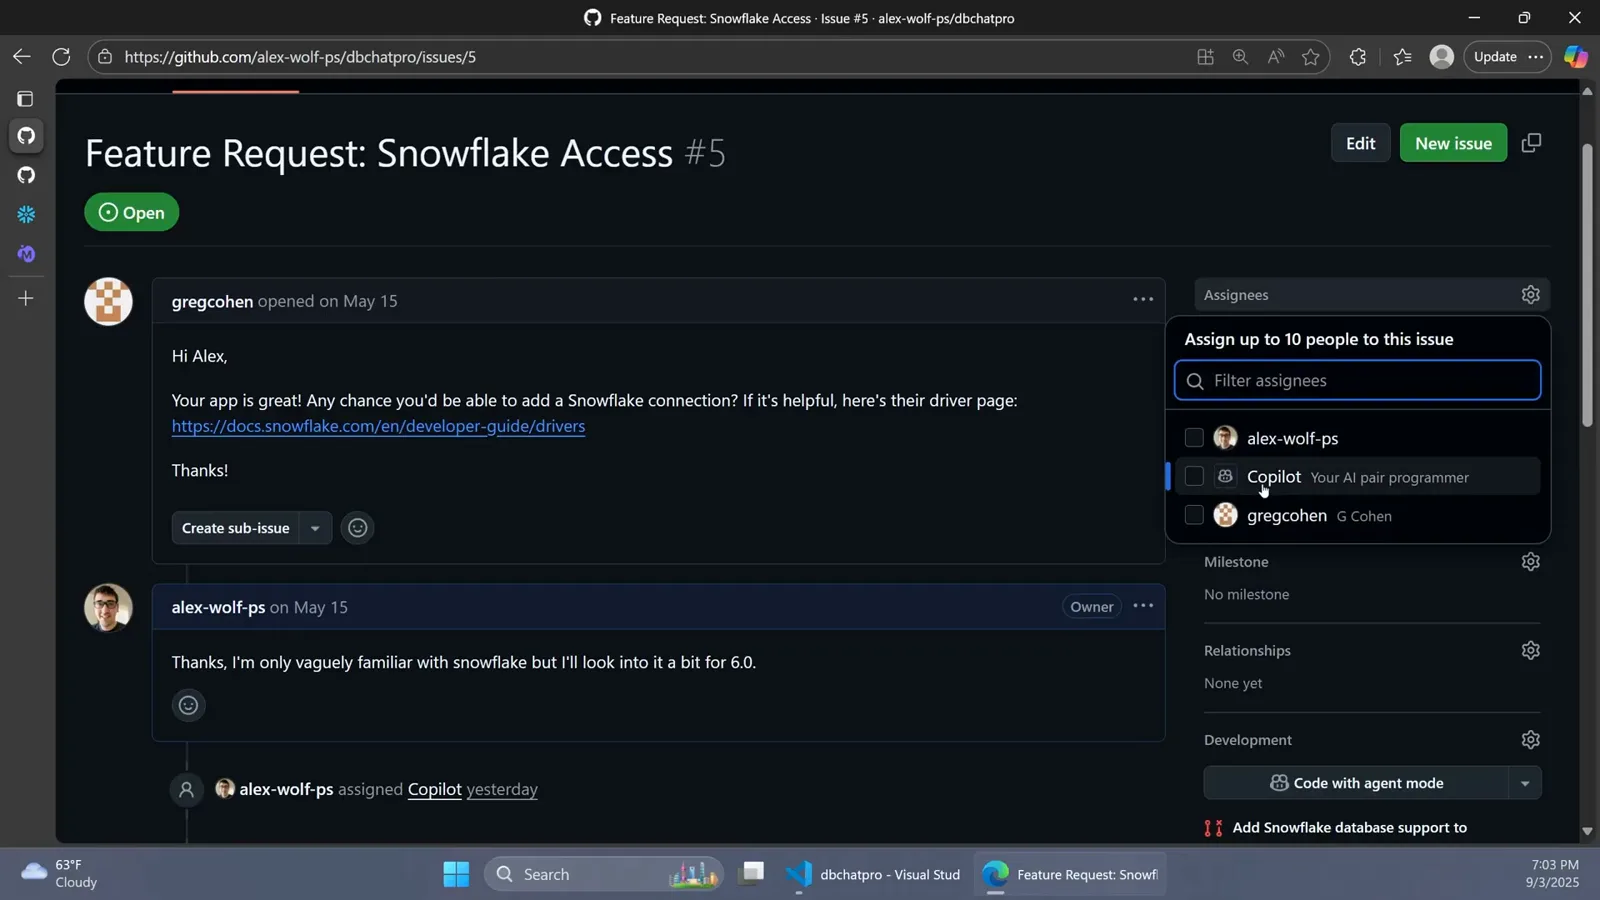Click the Edit issue title button
The width and height of the screenshot is (1600, 900).
click(1360, 143)
